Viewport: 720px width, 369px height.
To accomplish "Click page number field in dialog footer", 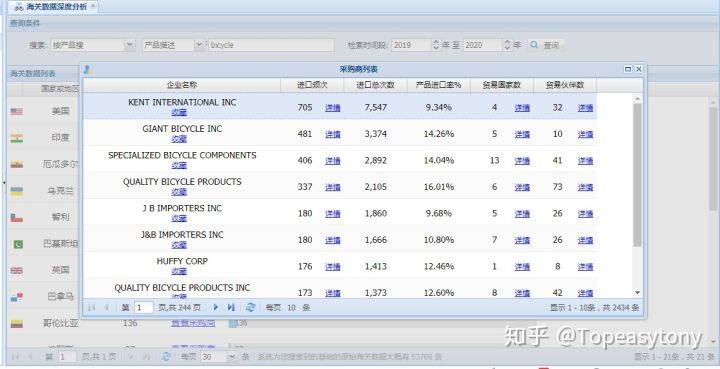I will click(x=144, y=308).
